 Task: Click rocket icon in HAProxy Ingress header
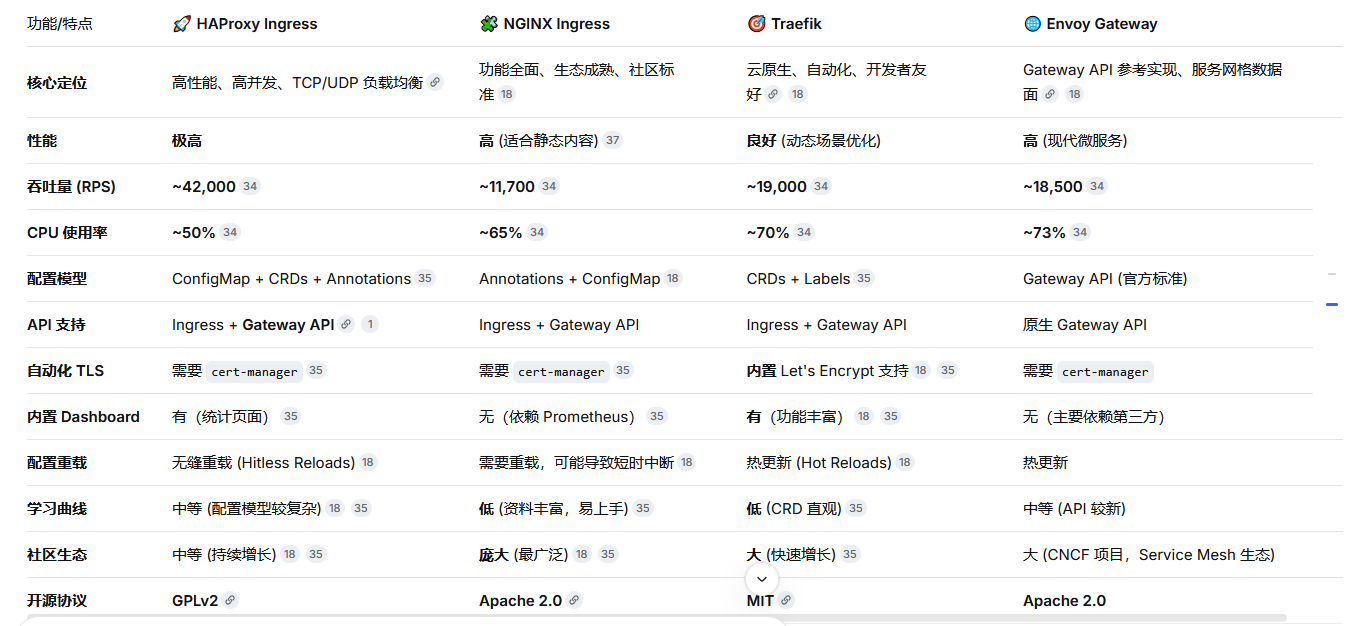(x=182, y=24)
